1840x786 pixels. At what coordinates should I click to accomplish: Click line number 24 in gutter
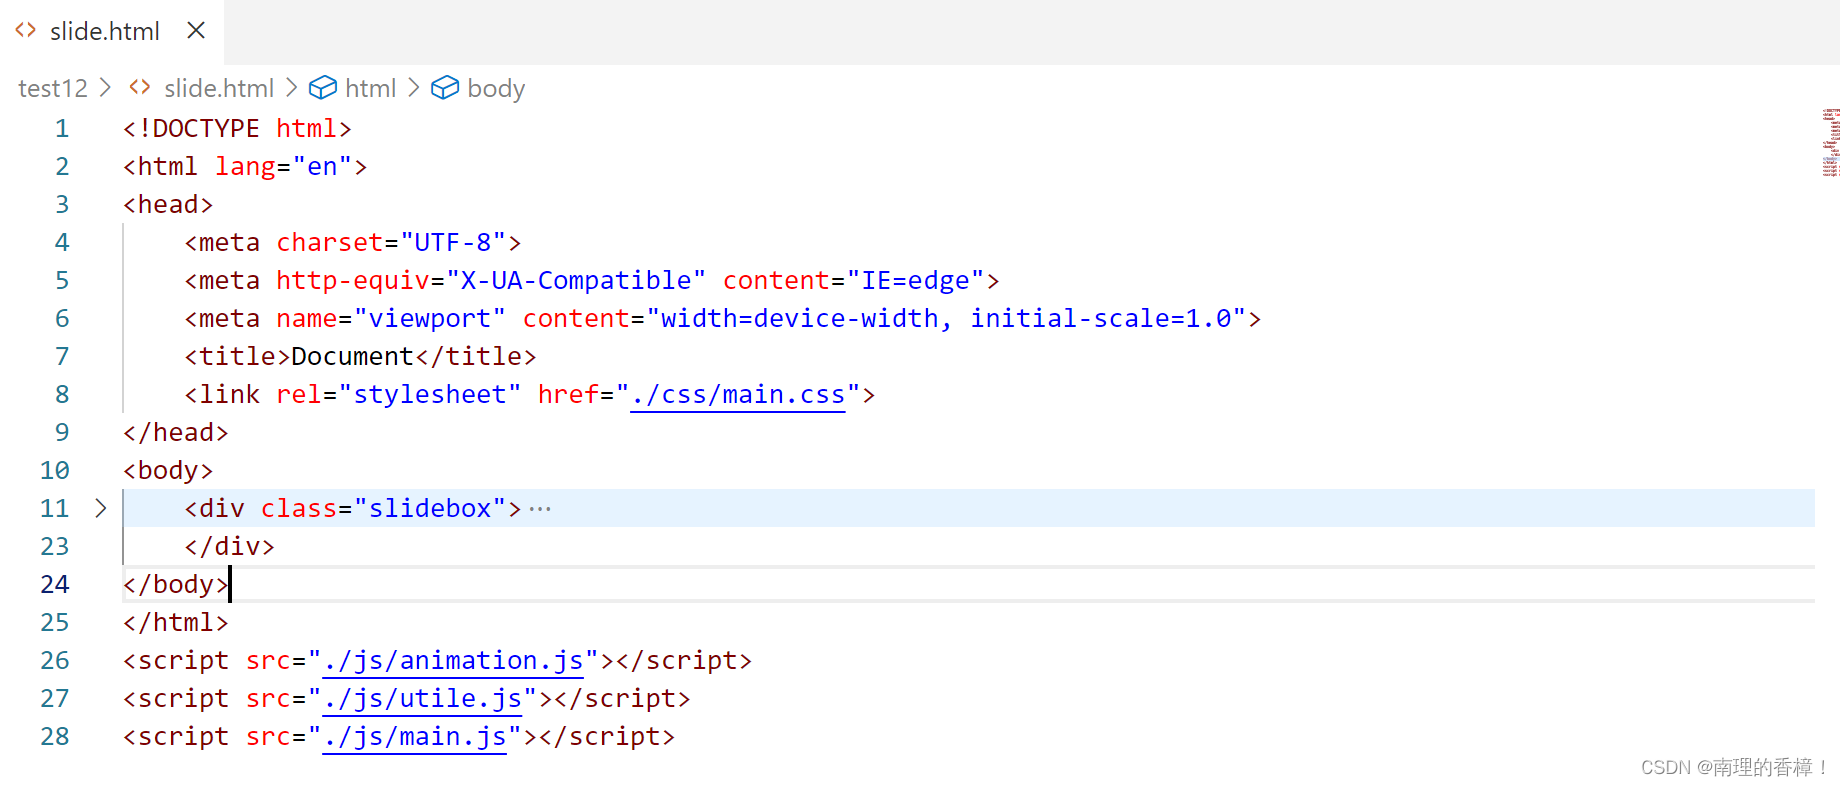55,585
